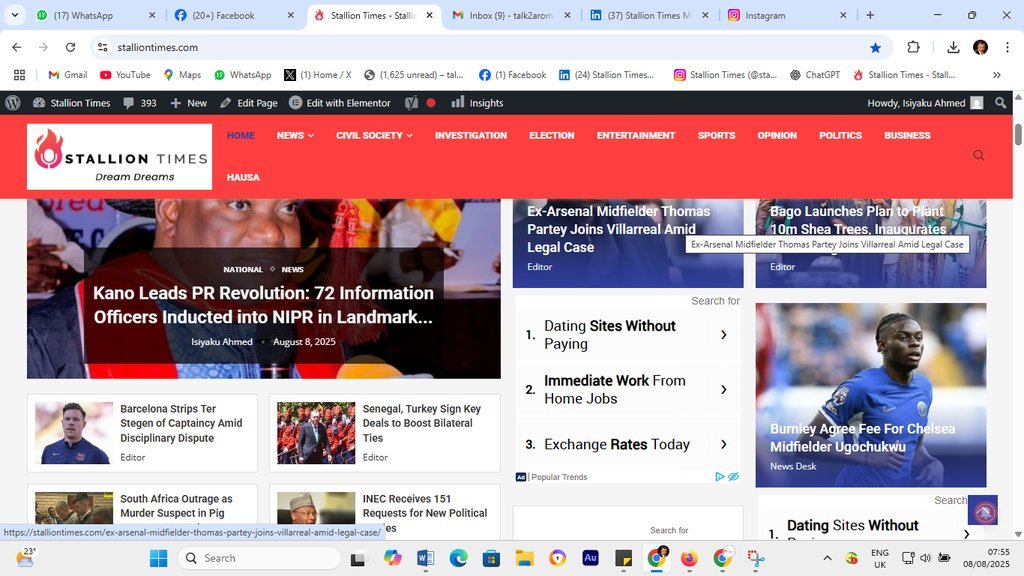Screen dimensions: 1024x576
Task: Open the Windows Start button
Action: 158,558
